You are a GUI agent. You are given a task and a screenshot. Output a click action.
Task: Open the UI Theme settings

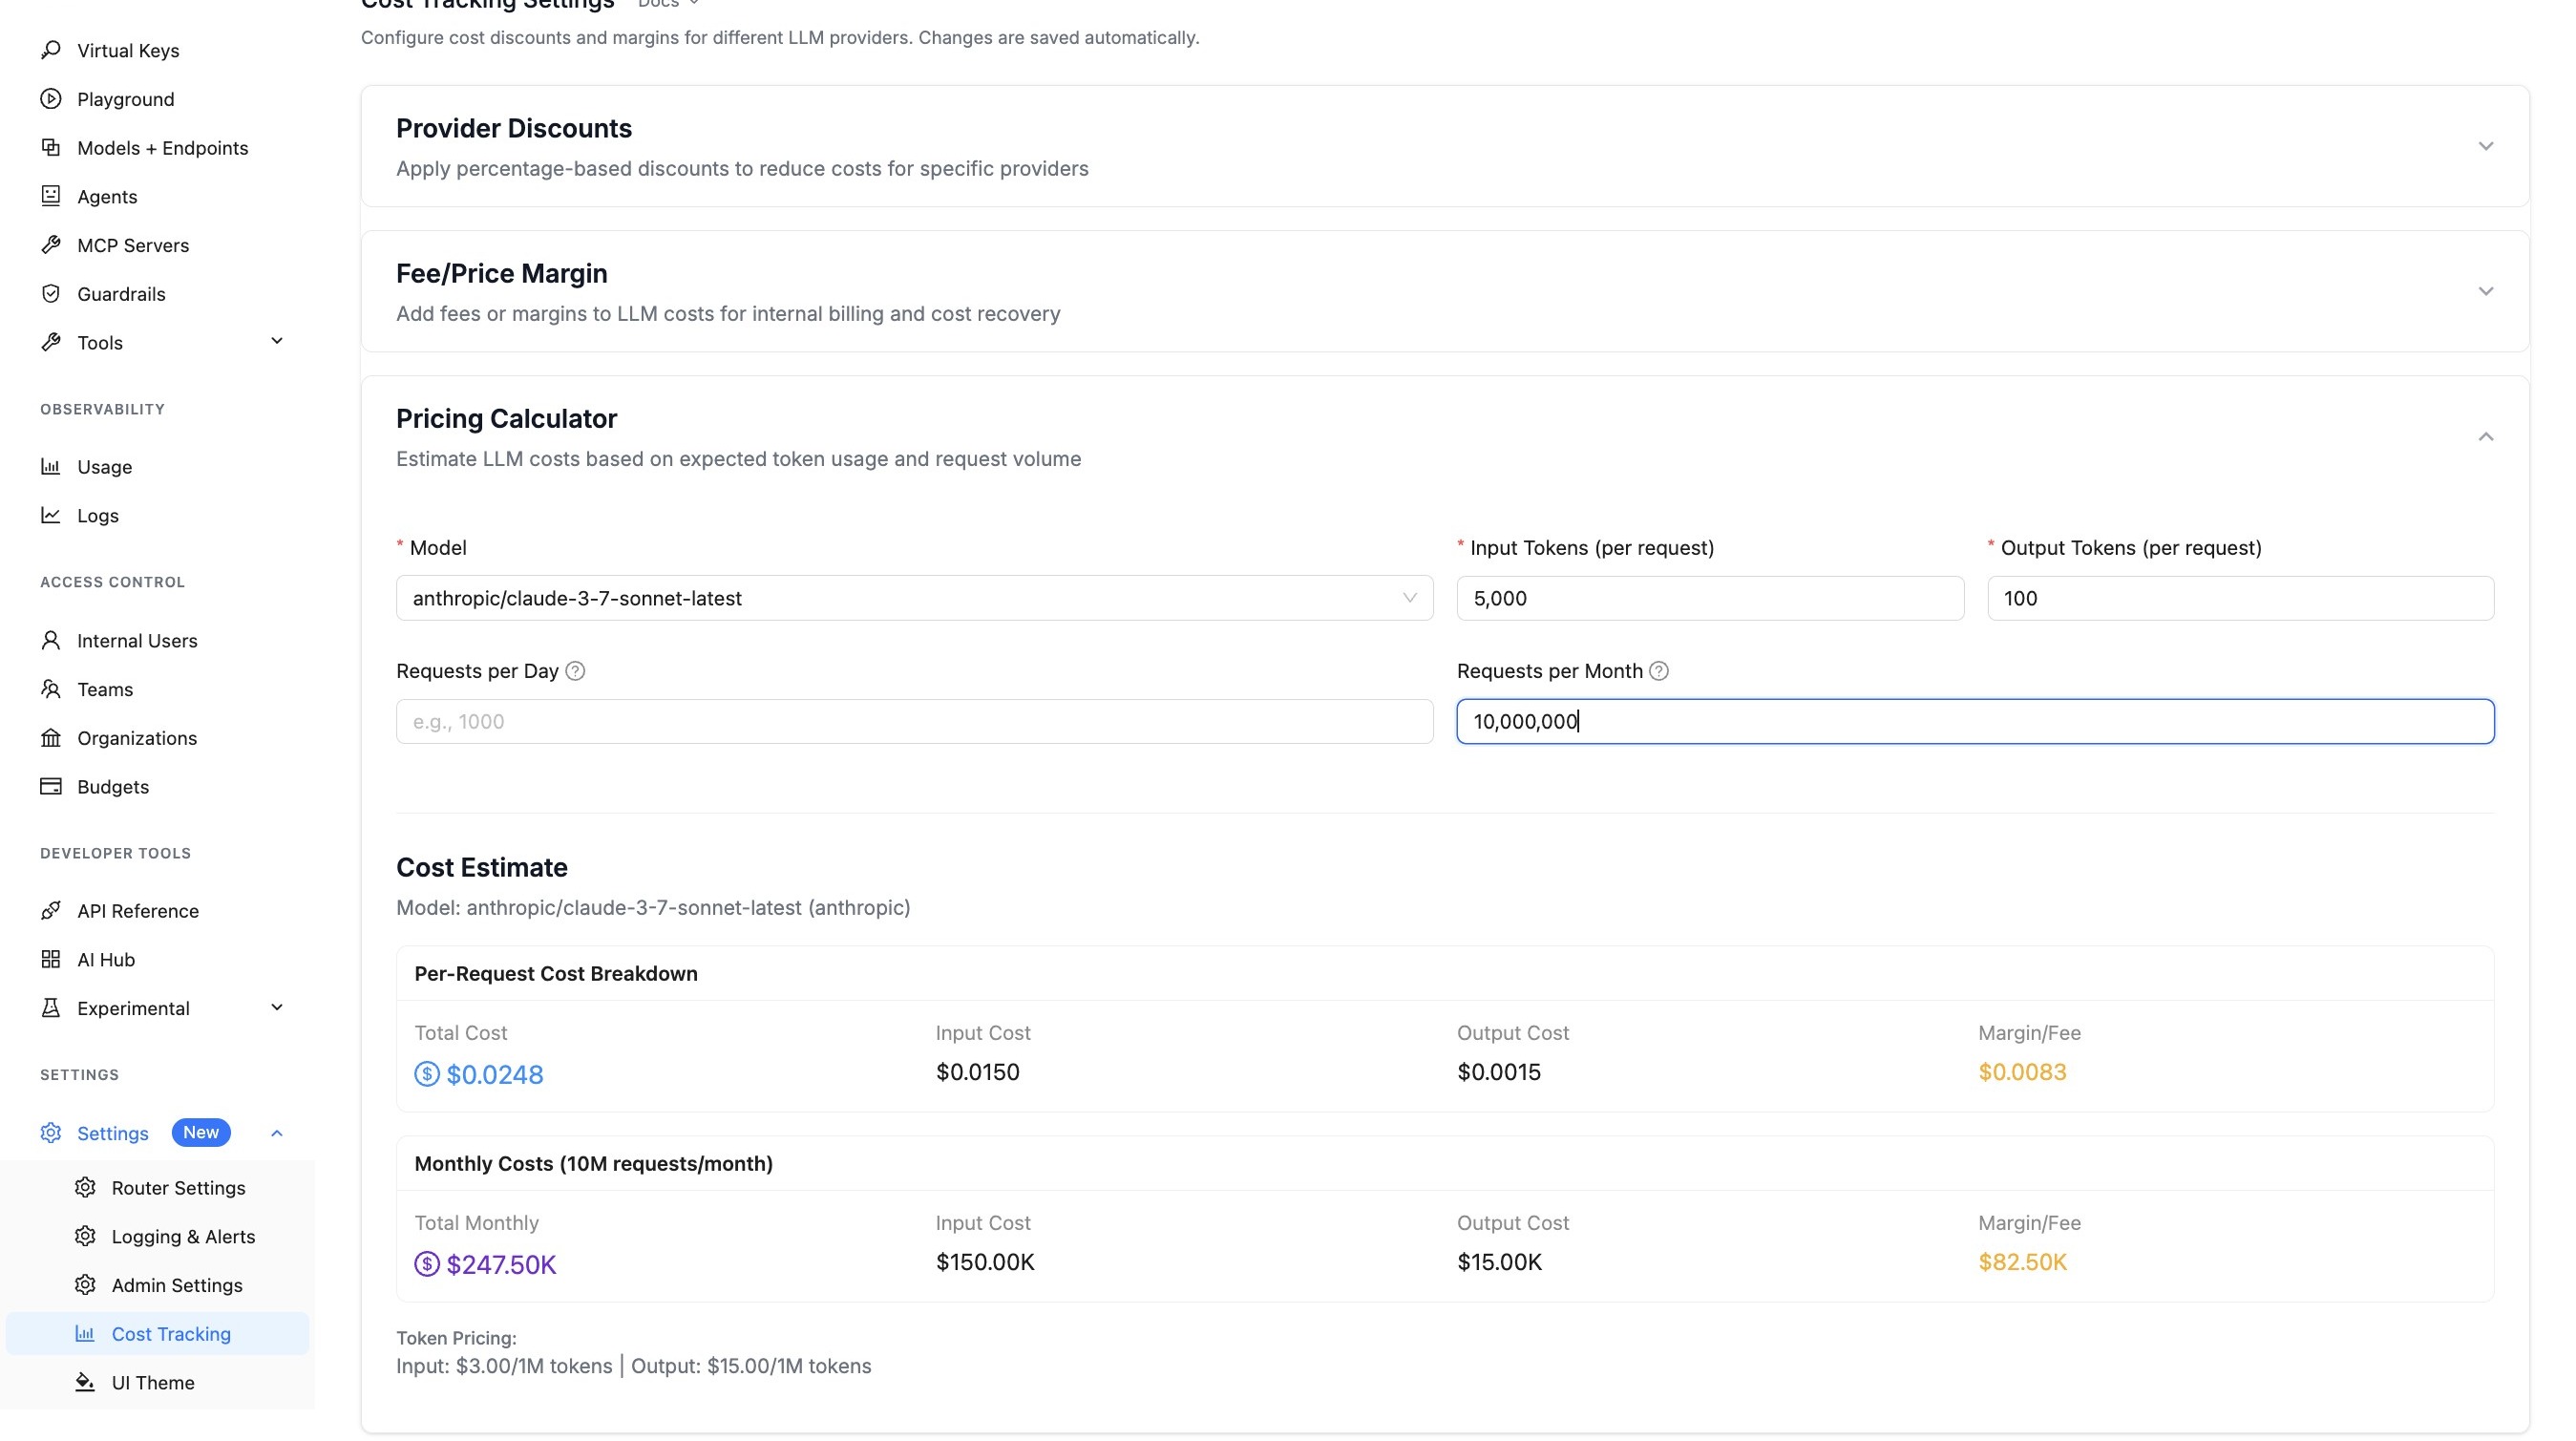click(x=153, y=1383)
